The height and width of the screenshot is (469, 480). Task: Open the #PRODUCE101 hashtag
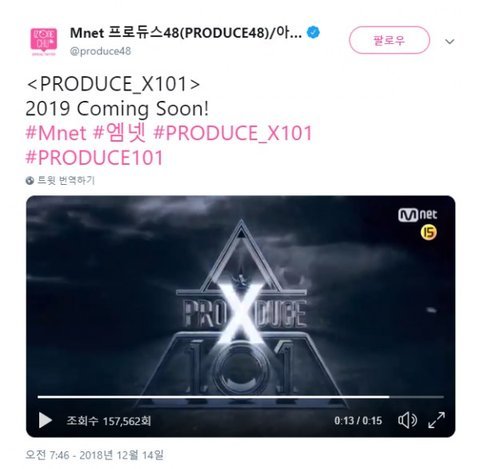(x=94, y=158)
